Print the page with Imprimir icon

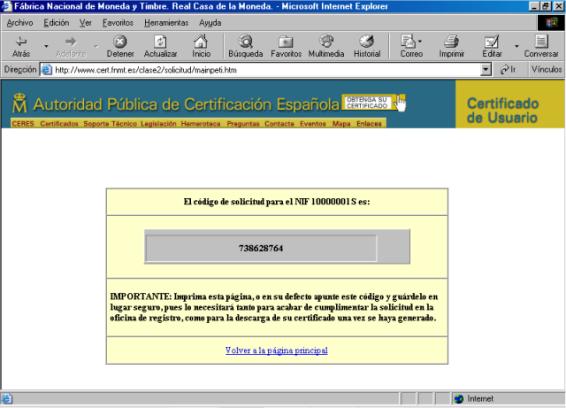pos(451,42)
